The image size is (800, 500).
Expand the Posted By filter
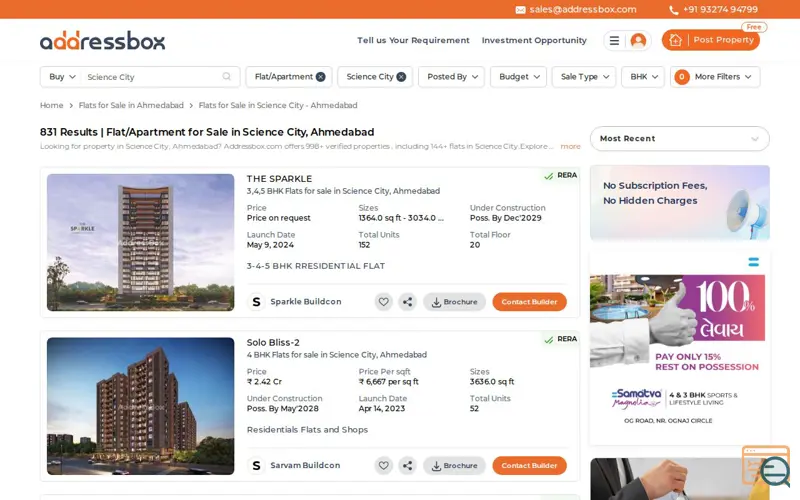click(x=452, y=77)
